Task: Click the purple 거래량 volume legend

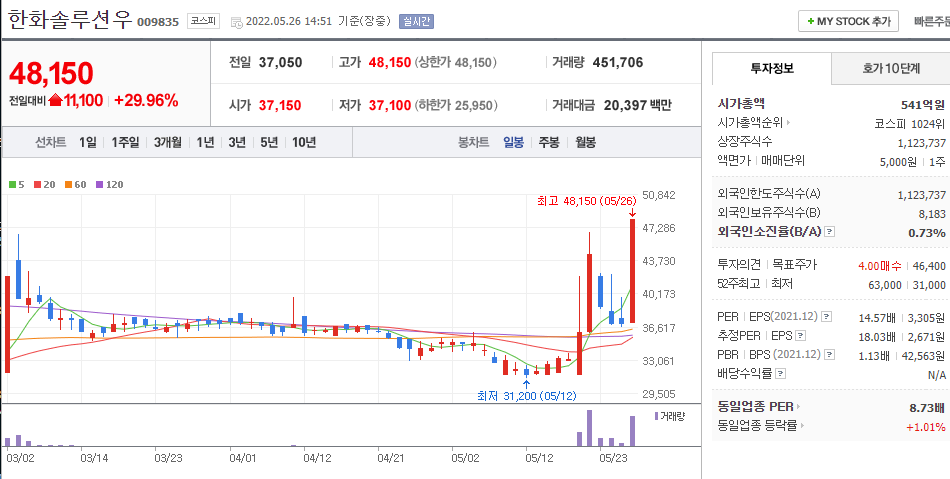Action: [x=669, y=416]
